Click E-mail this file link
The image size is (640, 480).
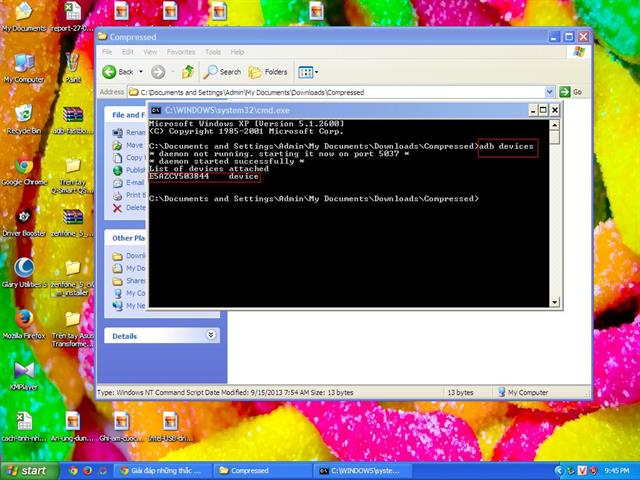[x=129, y=182]
